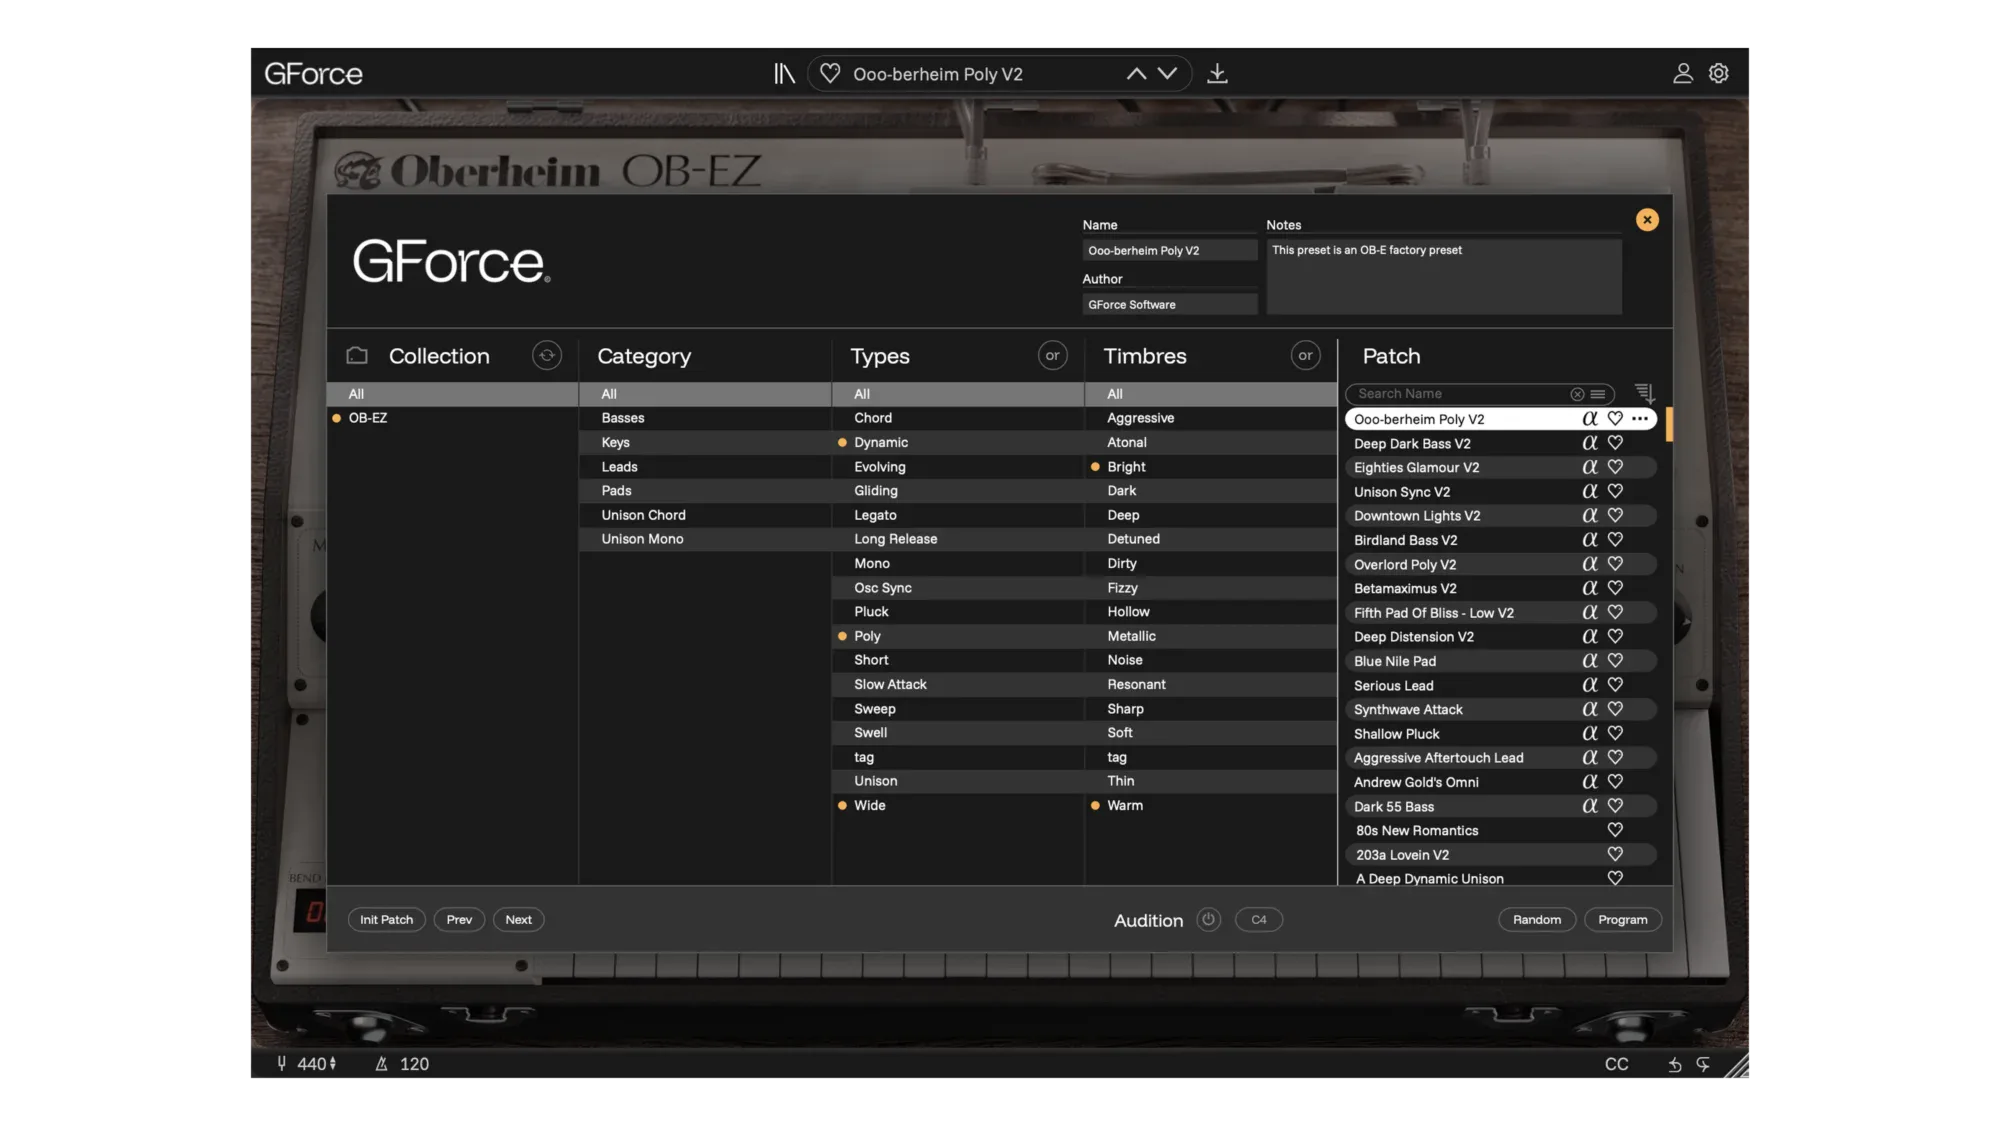Clear the Search Name field
This screenshot has height=1126, width=2000.
pyautogui.click(x=1577, y=394)
